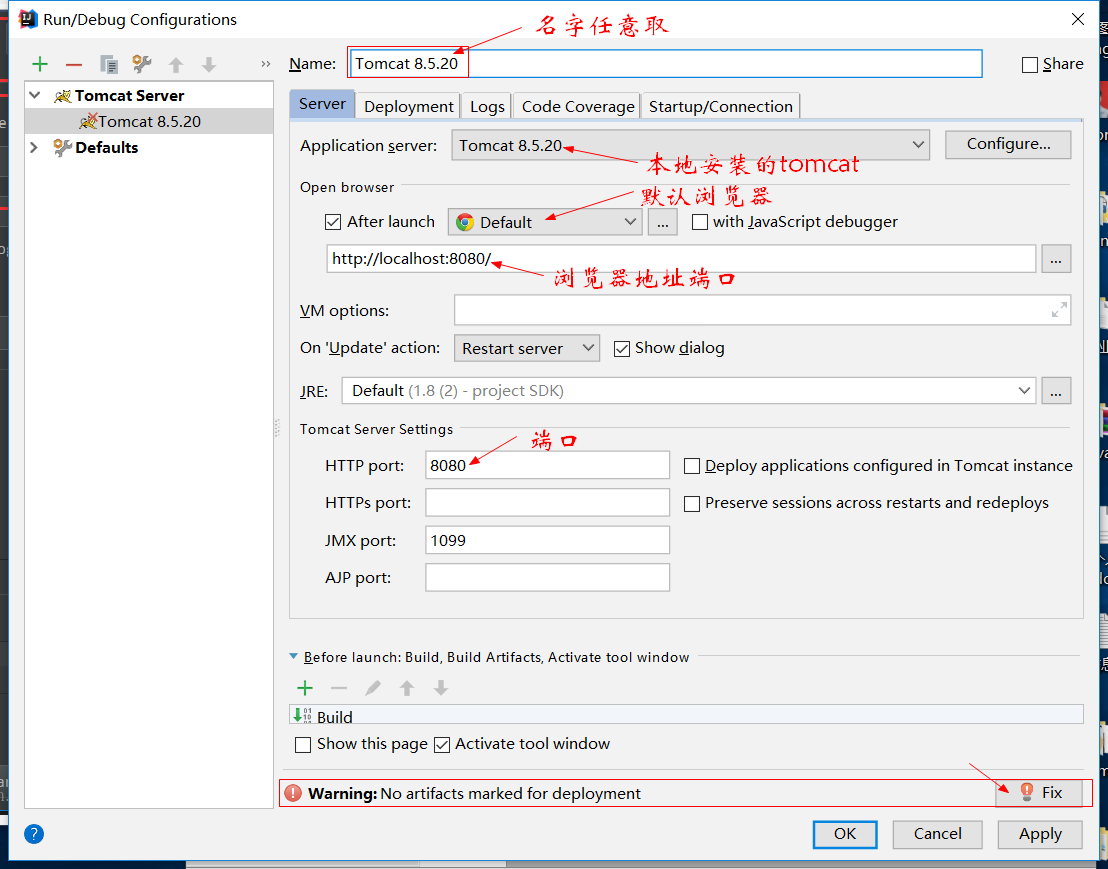1108x869 pixels.
Task: Edit before-launch task with pencil icon
Action: pos(373,688)
